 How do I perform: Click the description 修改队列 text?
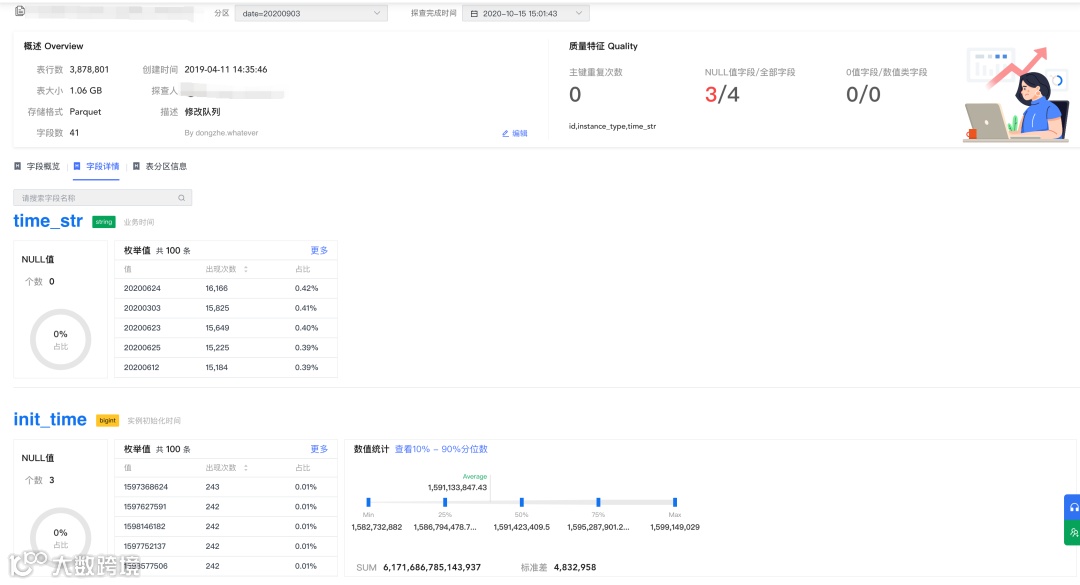point(202,112)
